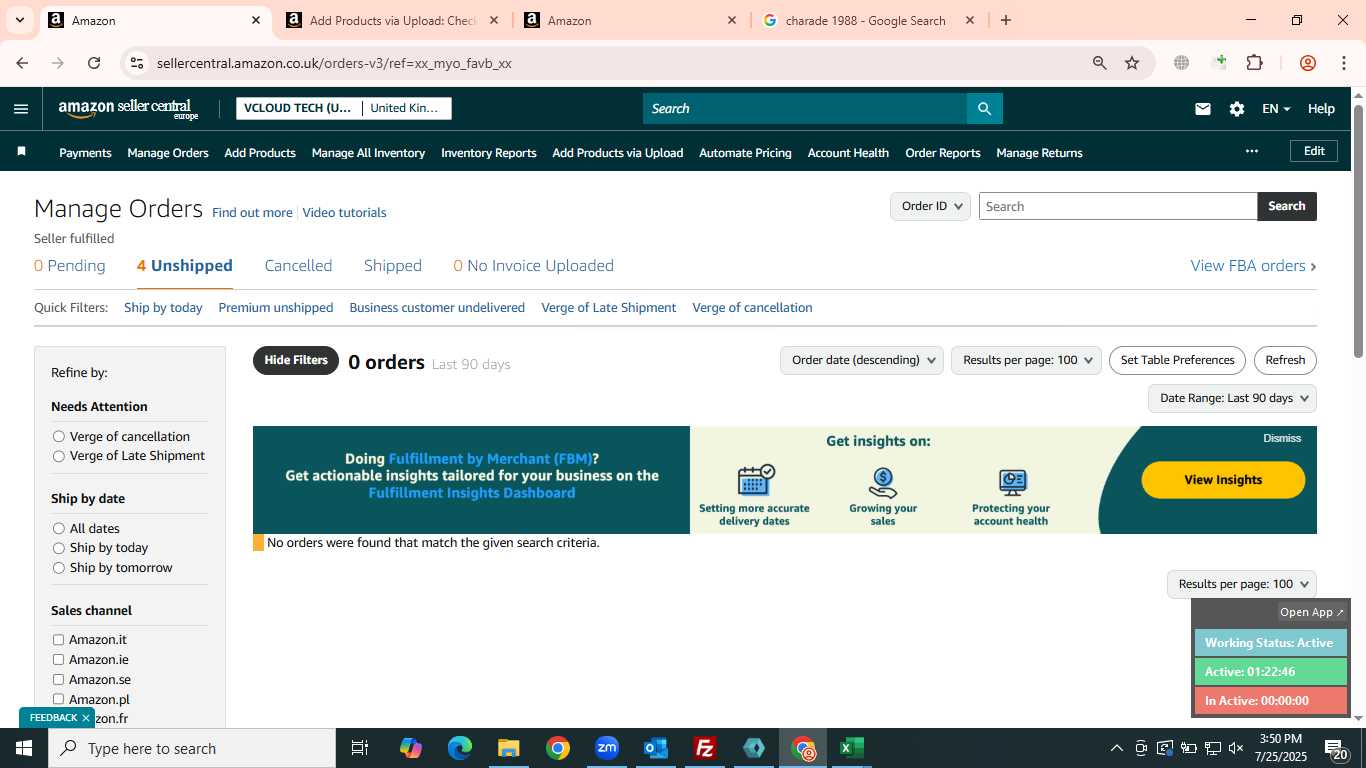
Task: Open the top Results per page dropdown
Action: click(x=1027, y=360)
